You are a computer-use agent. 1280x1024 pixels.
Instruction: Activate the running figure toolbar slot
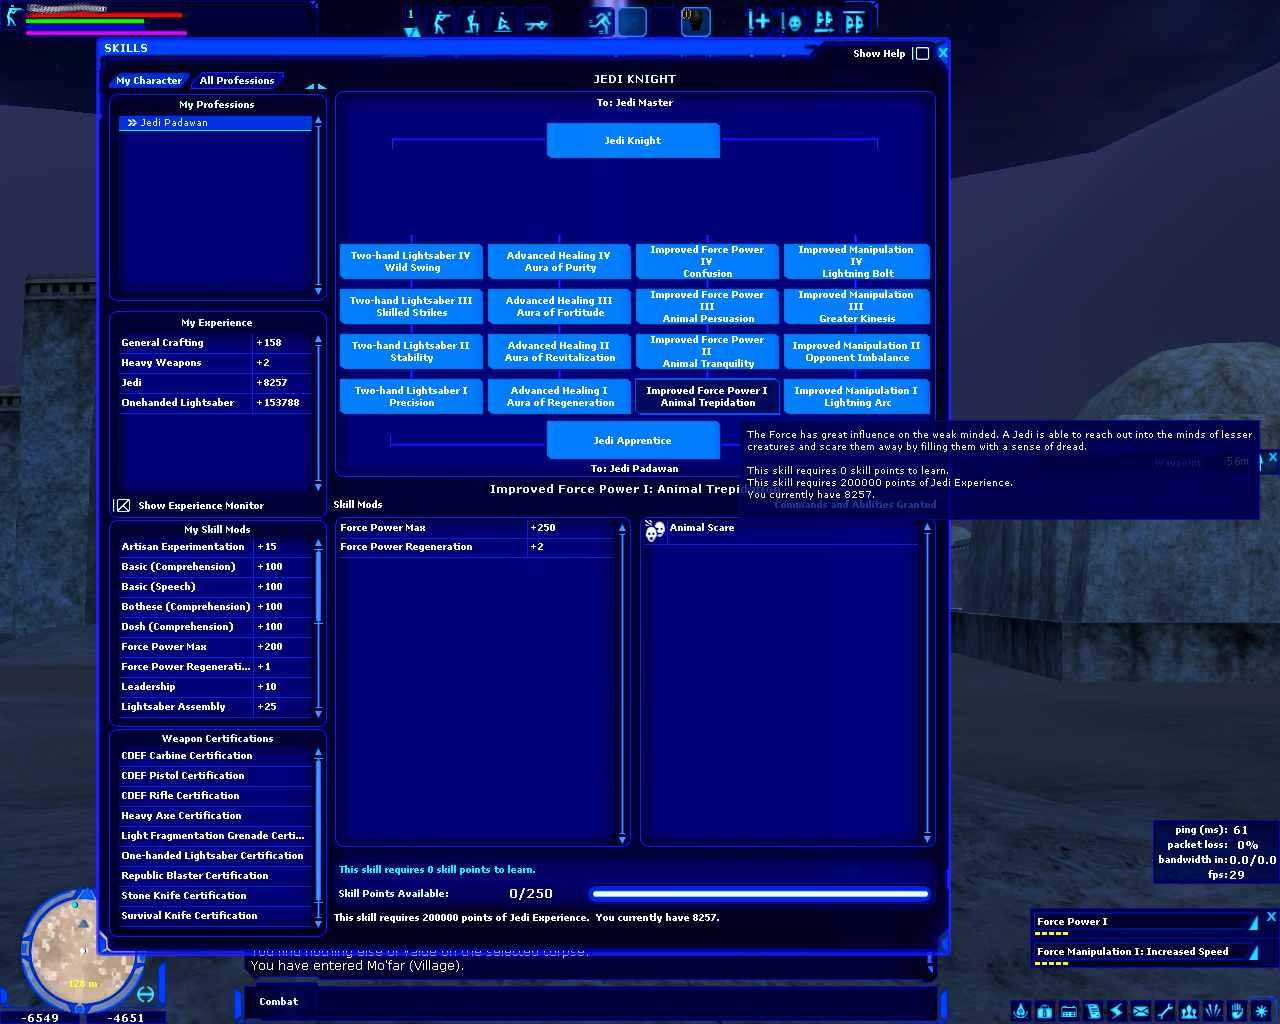tap(600, 22)
